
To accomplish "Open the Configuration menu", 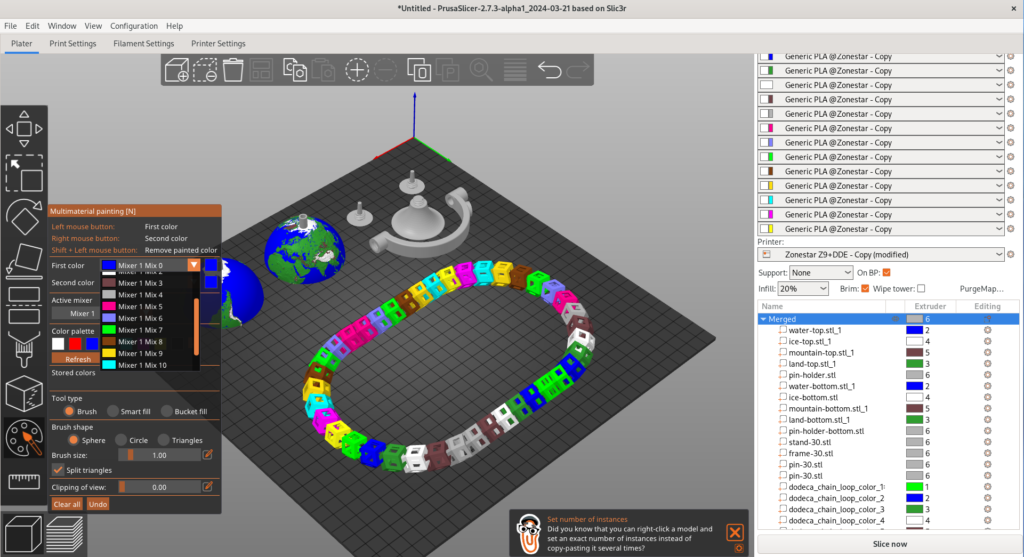I will click(x=134, y=25).
